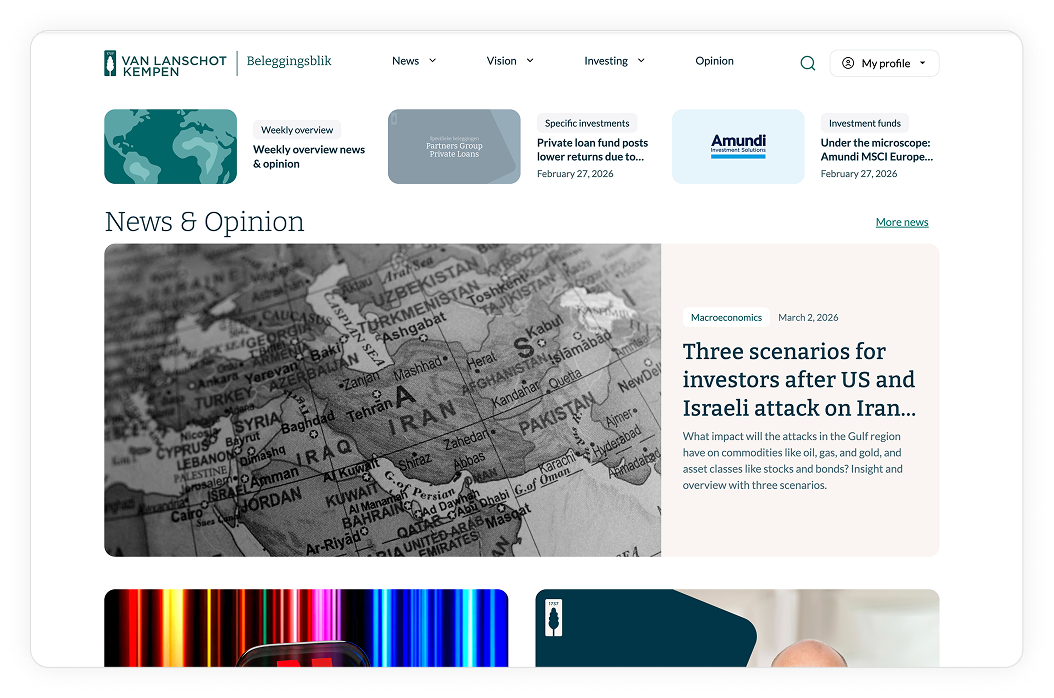Click the Investment funds tag

pyautogui.click(x=865, y=123)
